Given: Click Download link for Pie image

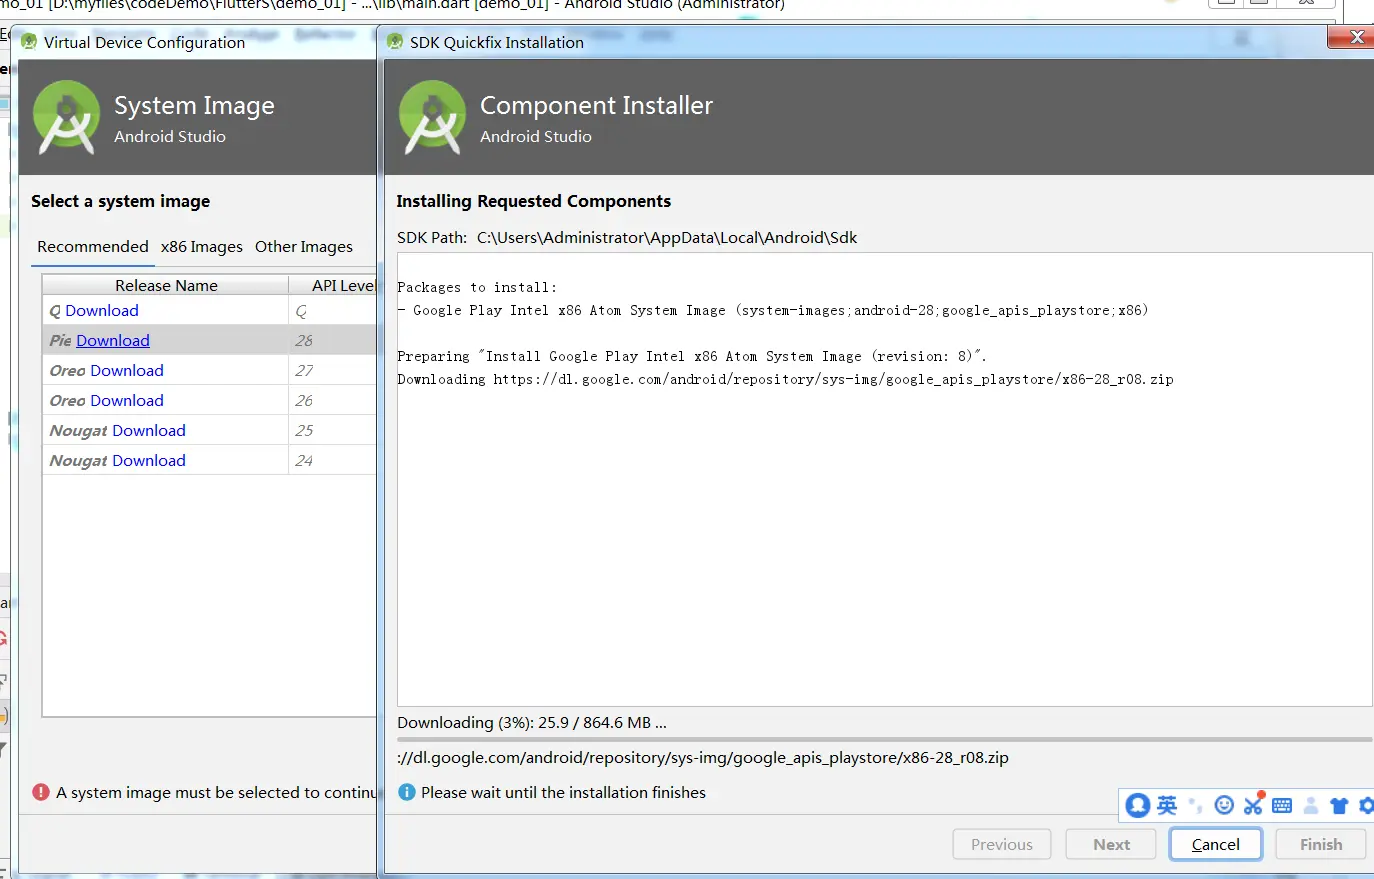Looking at the screenshot, I should pos(113,340).
